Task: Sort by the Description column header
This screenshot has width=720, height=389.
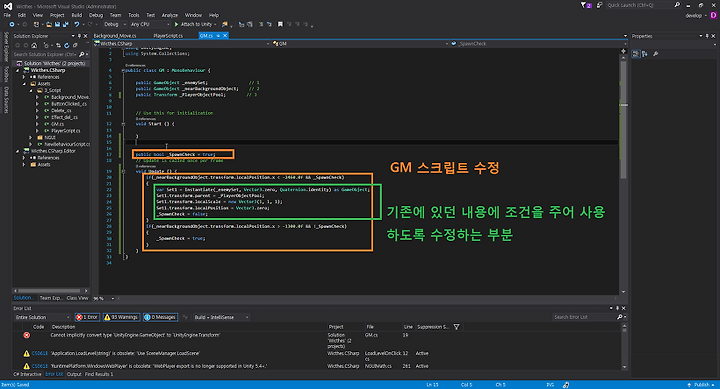Action: click(63, 327)
